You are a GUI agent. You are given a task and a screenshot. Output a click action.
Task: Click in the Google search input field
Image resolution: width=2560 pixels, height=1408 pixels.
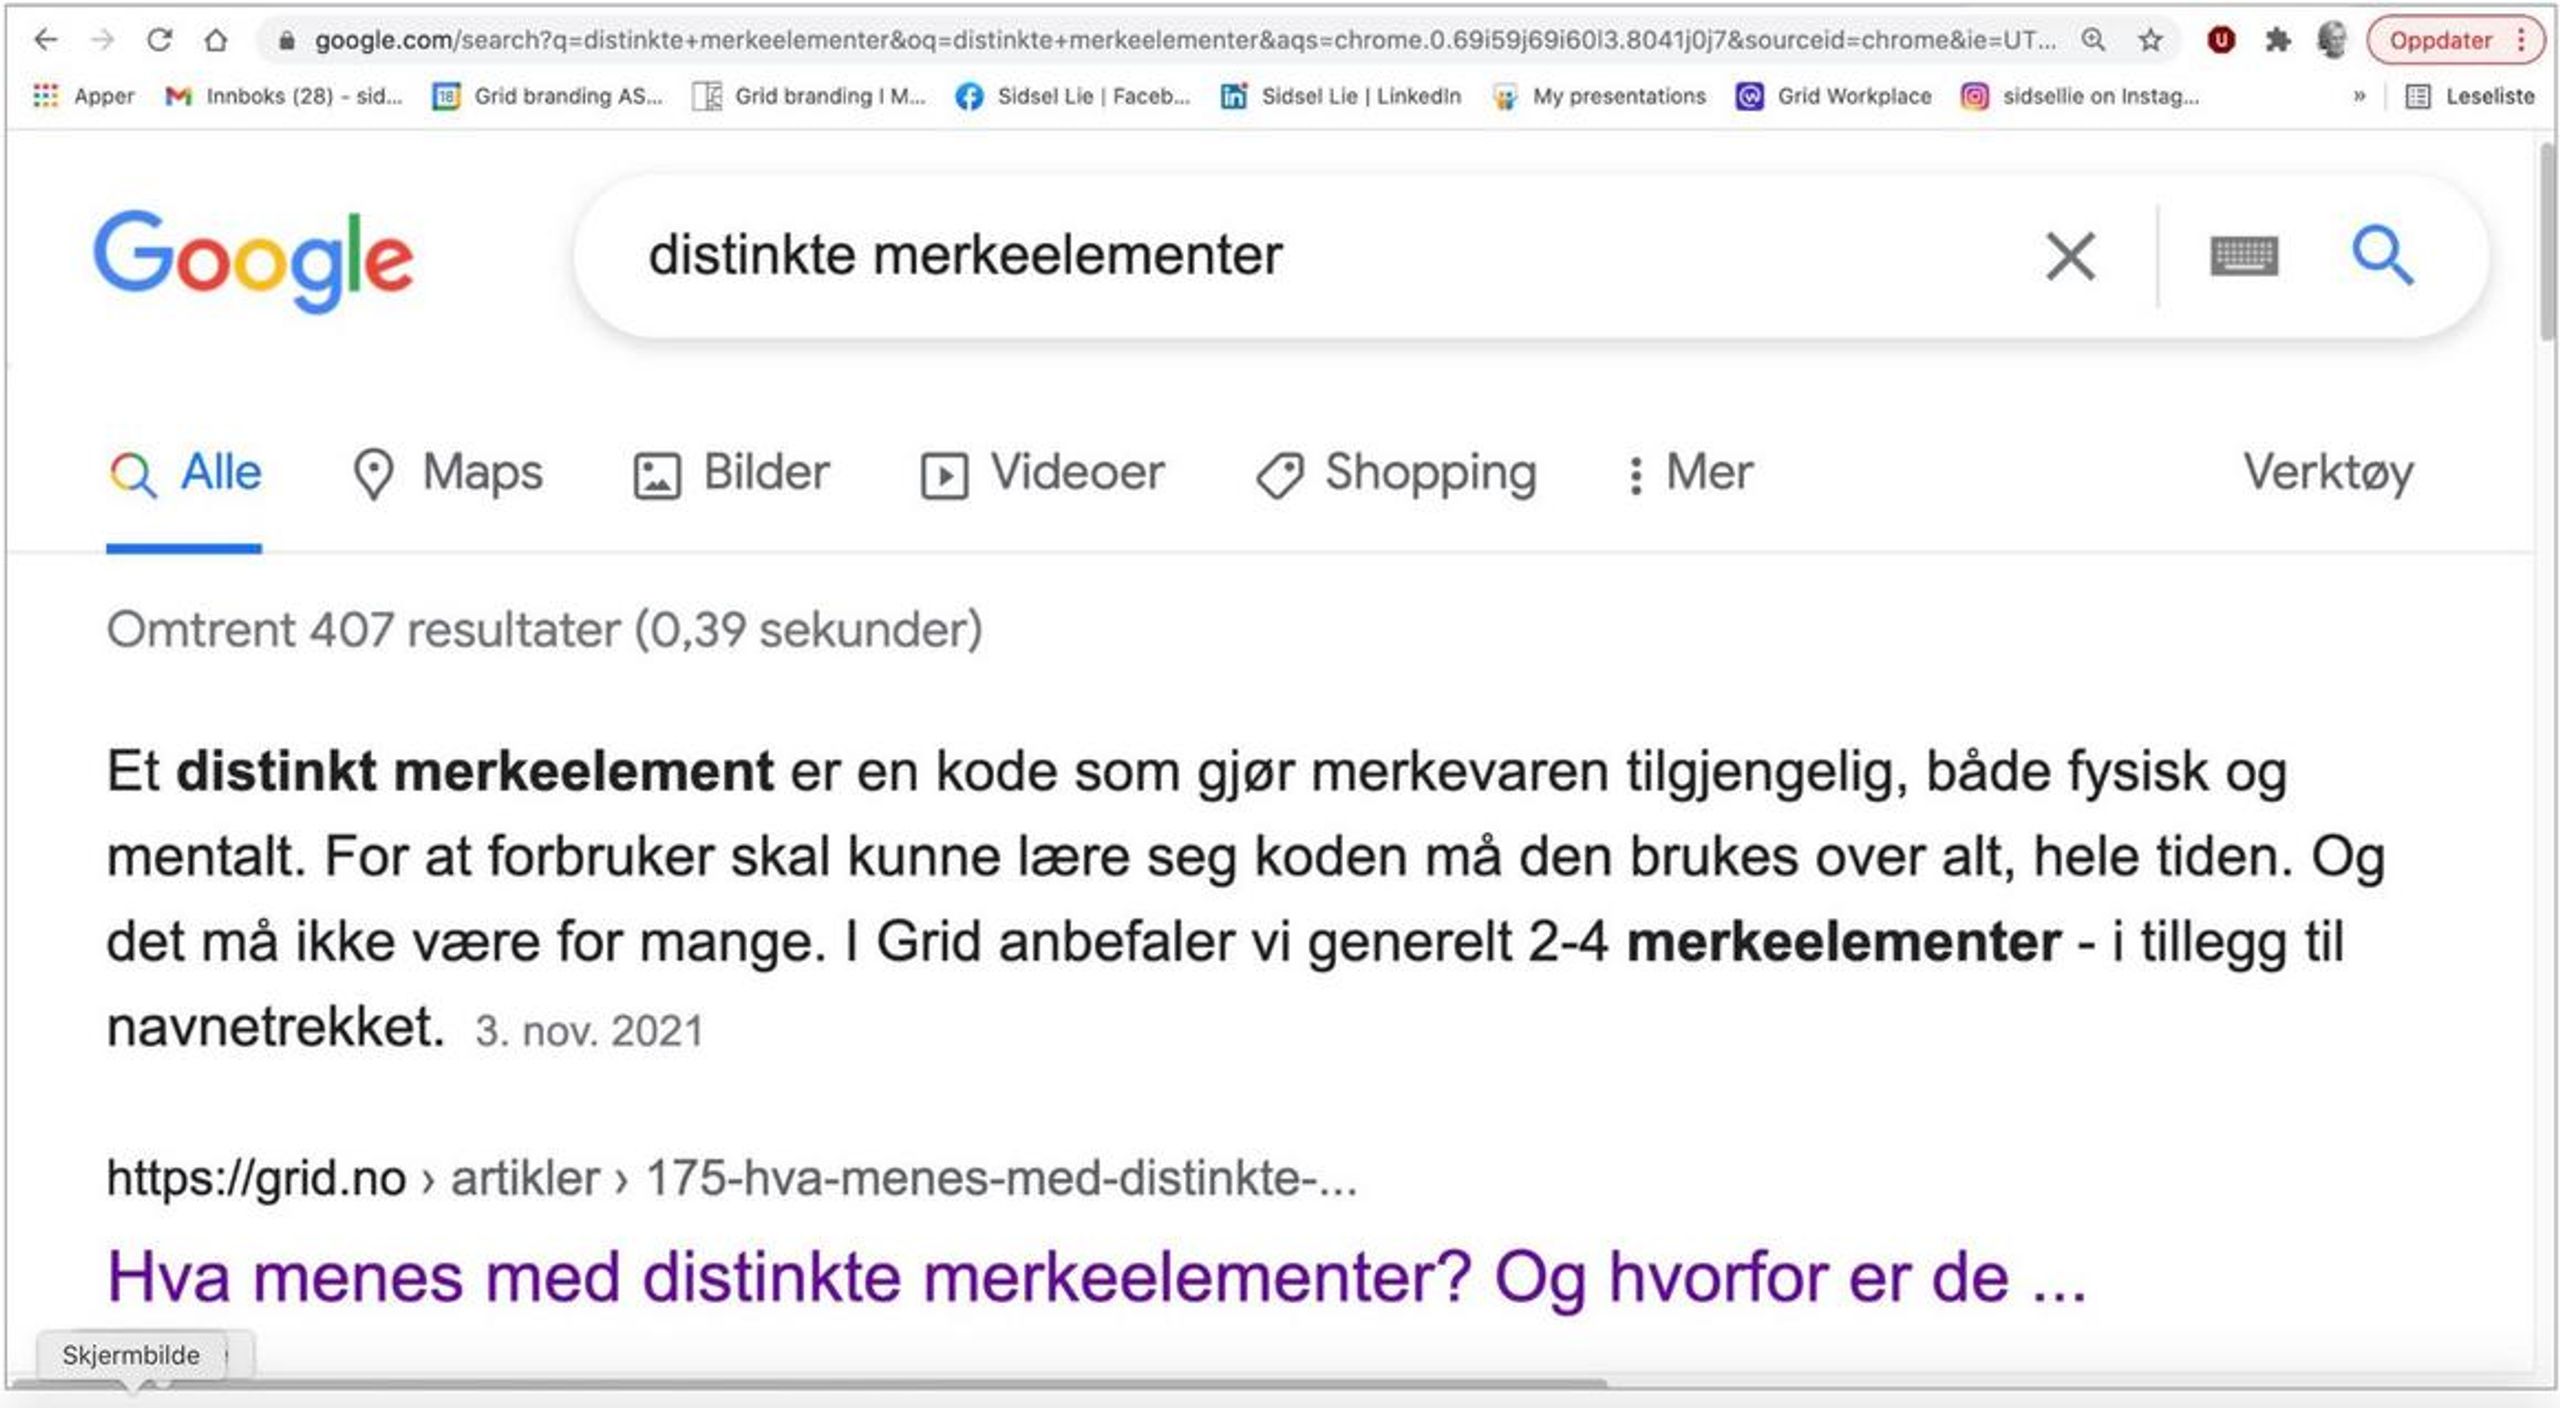[x=1300, y=256]
